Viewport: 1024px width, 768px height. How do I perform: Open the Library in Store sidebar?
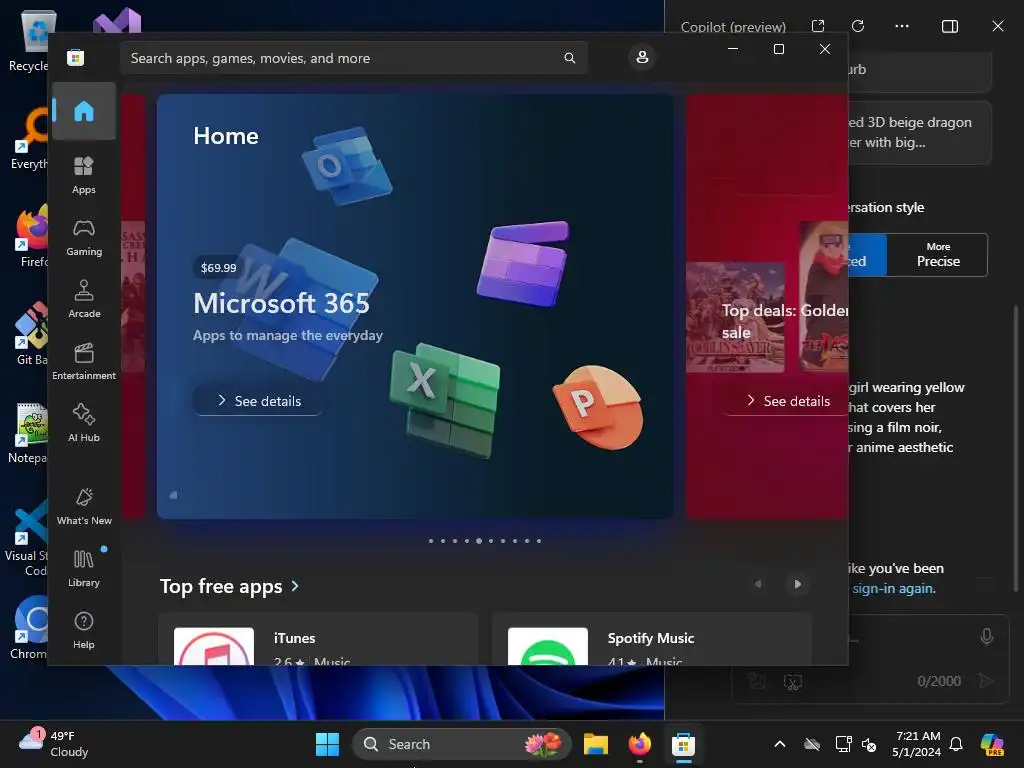tap(84, 568)
